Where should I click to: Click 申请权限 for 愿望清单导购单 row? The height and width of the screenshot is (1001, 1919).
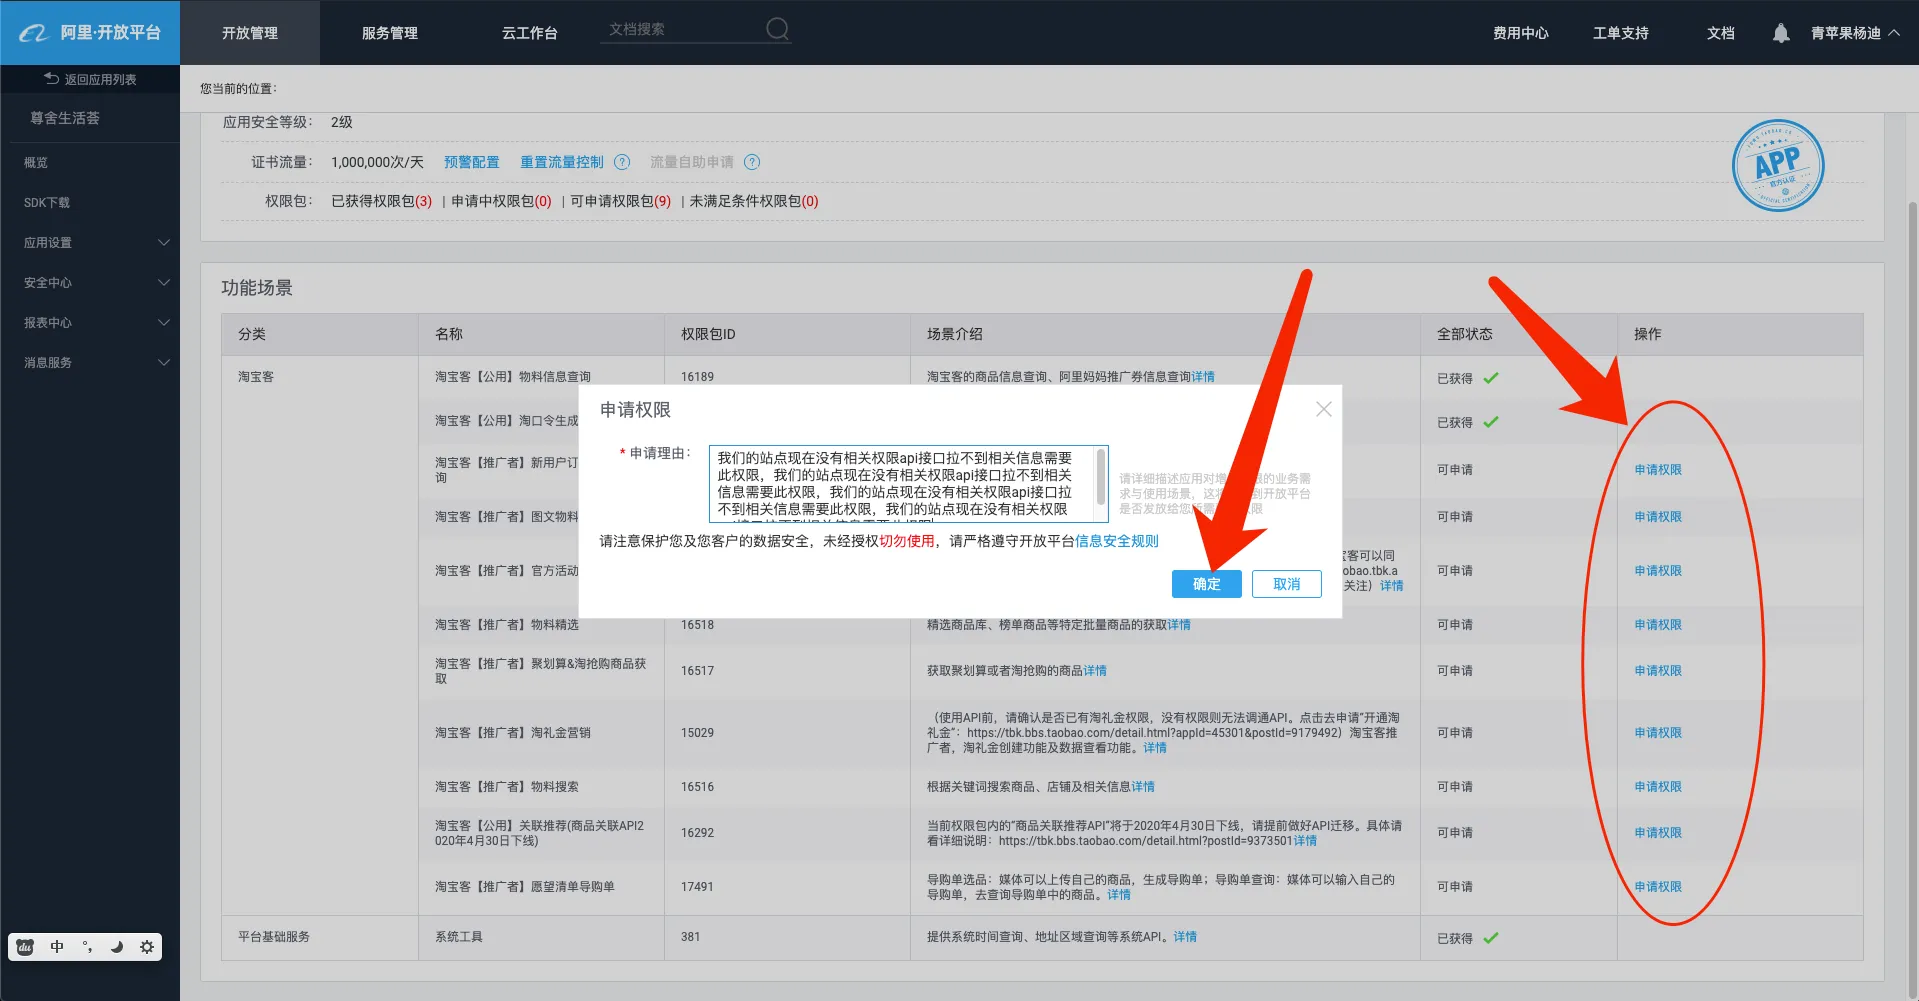1658,887
